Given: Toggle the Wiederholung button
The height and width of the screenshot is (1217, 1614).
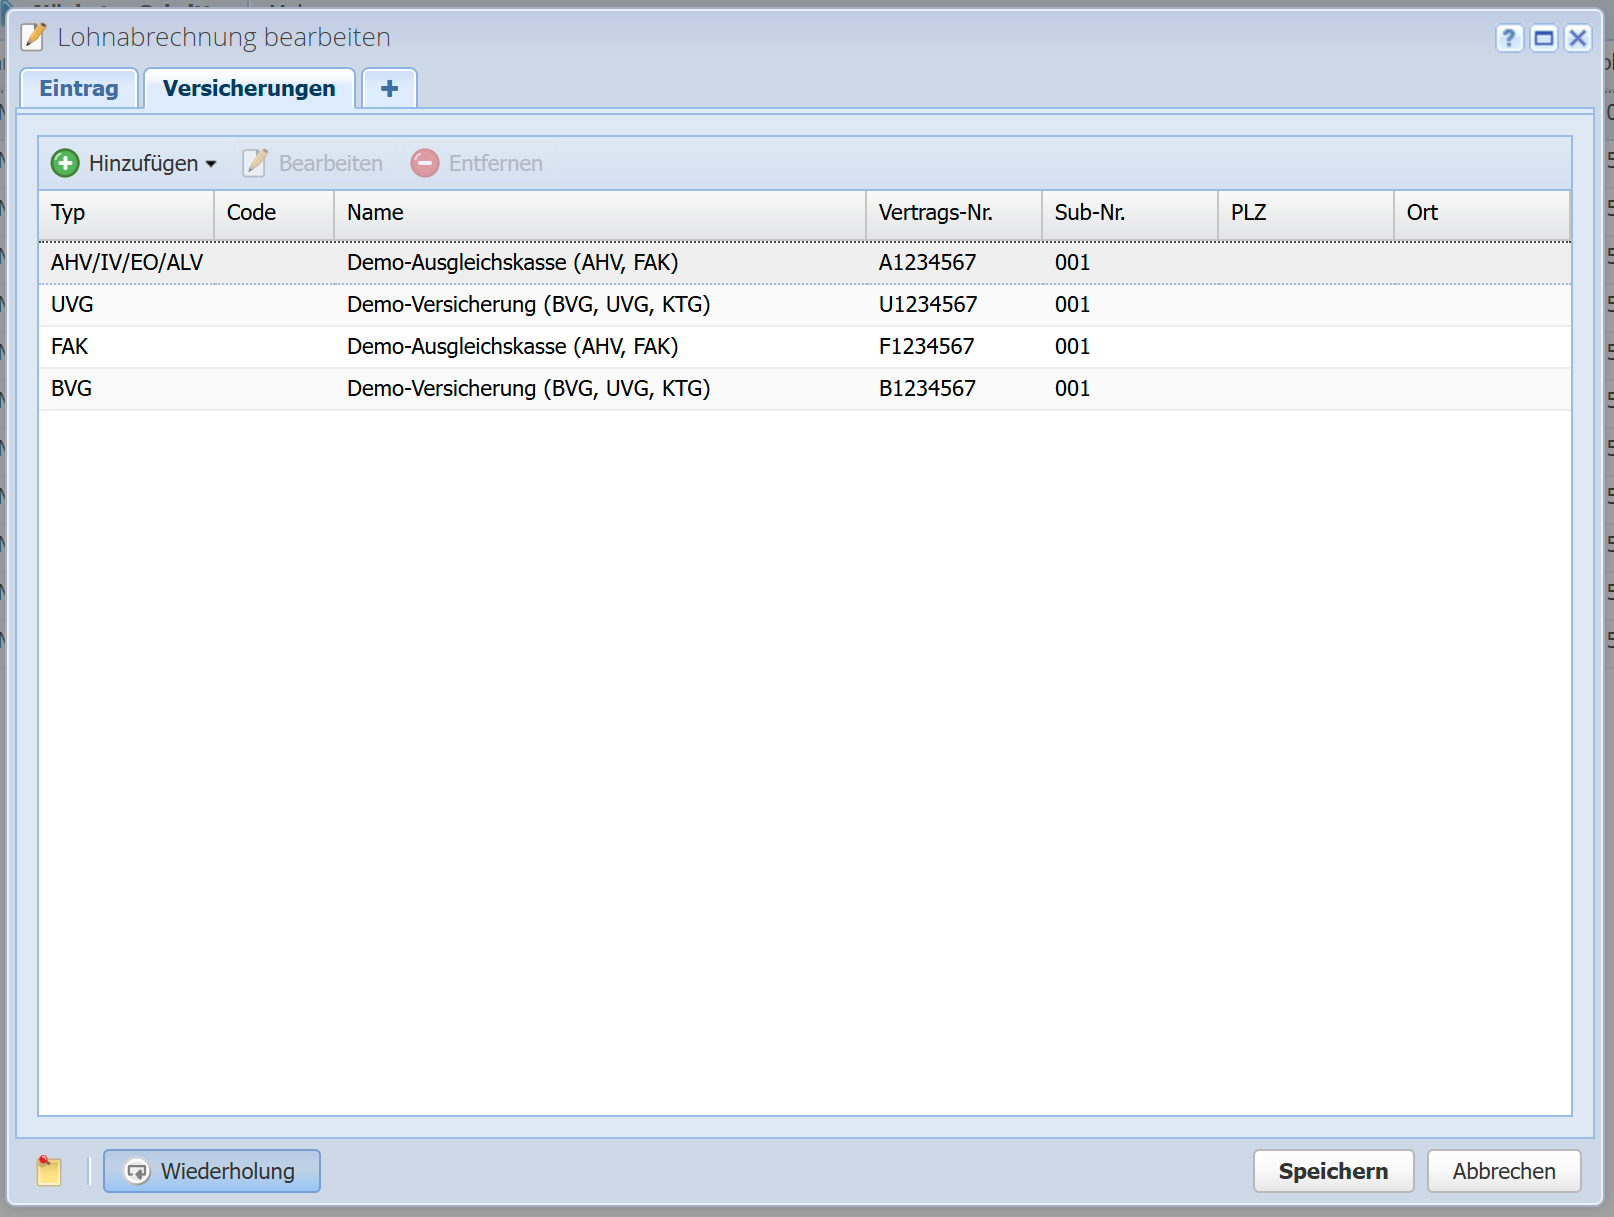Looking at the screenshot, I should (212, 1171).
